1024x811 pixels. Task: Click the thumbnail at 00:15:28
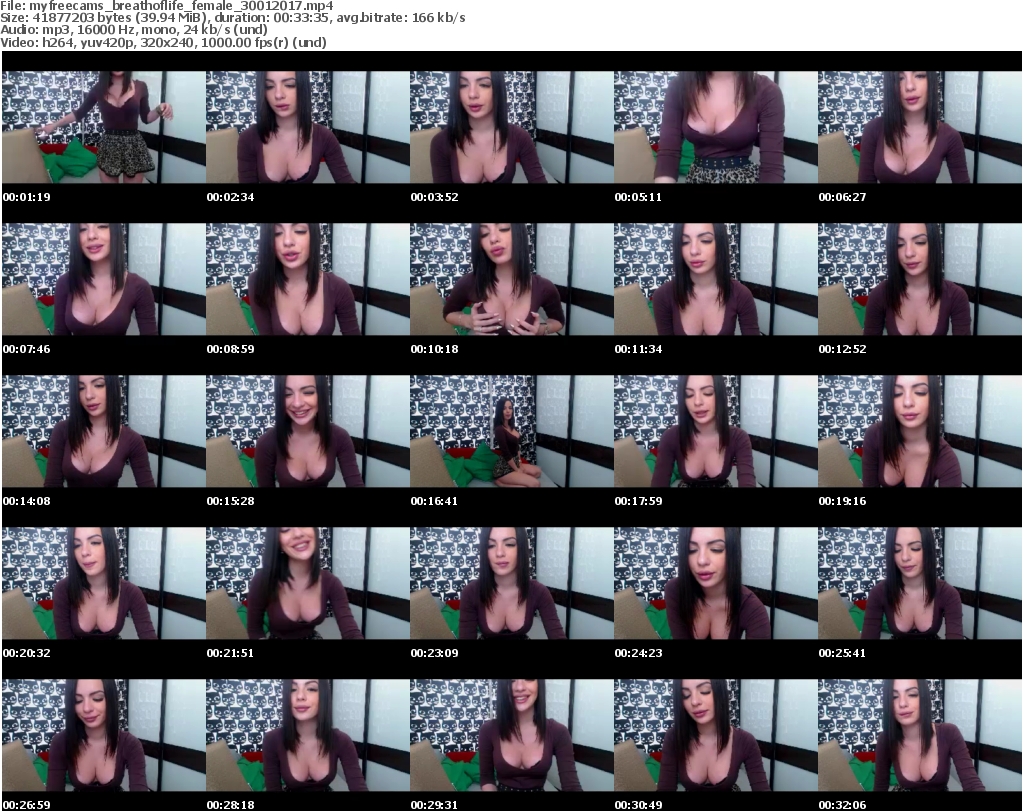(308, 432)
